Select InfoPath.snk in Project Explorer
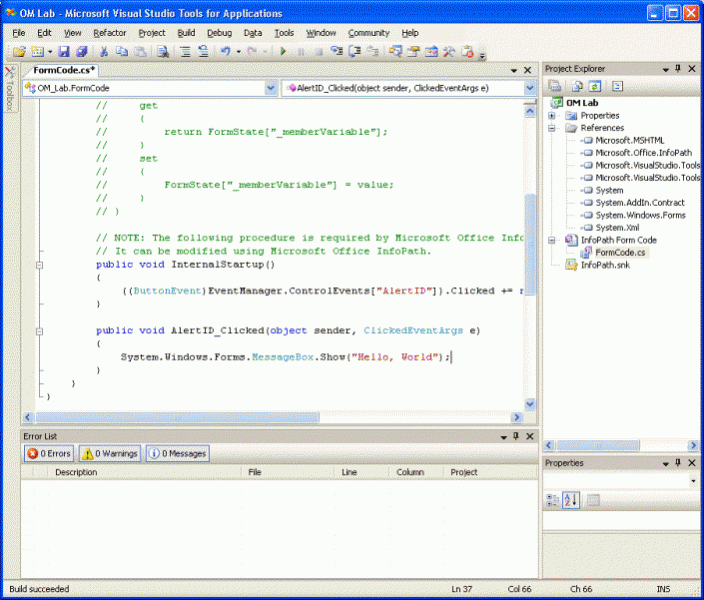 [x=605, y=265]
